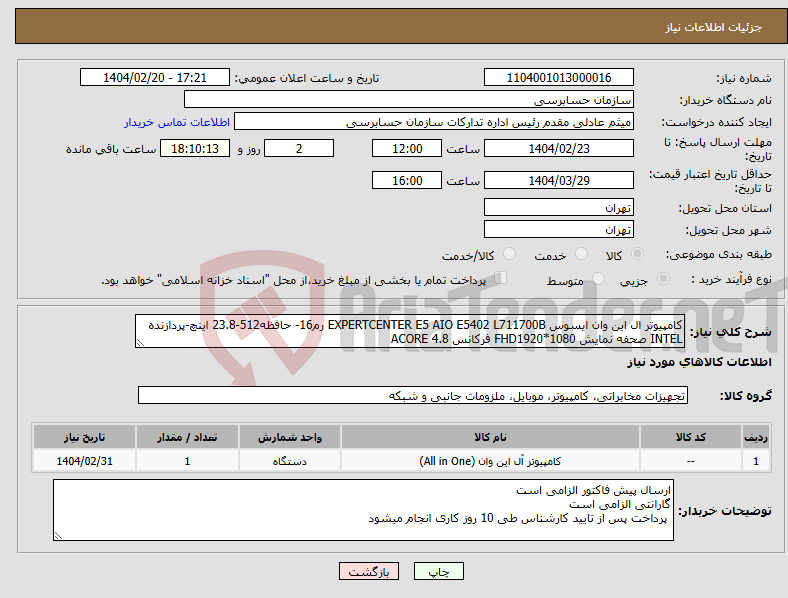Click the کد کالا column header
Viewport: 788px width, 598px height.
point(691,437)
